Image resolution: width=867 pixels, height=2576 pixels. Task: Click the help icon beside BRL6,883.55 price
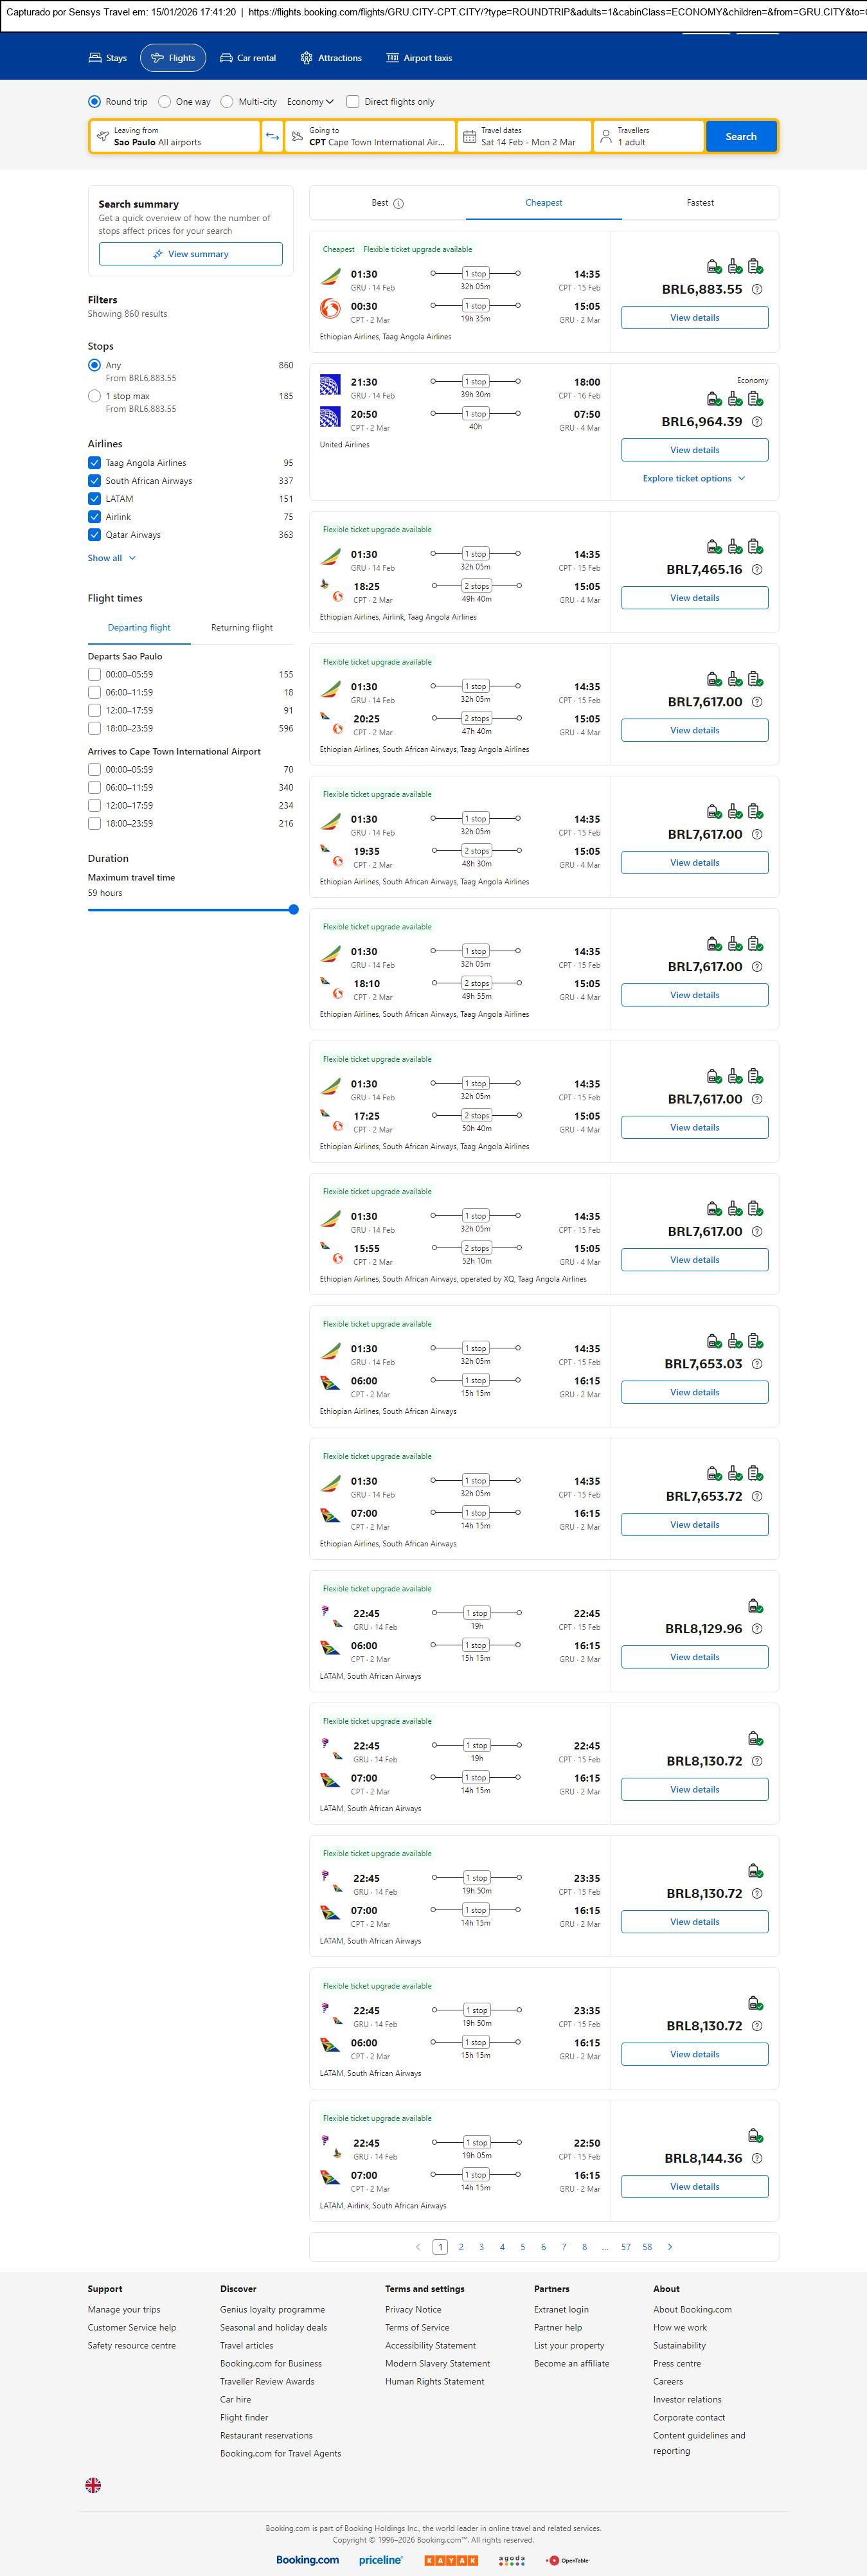757,290
